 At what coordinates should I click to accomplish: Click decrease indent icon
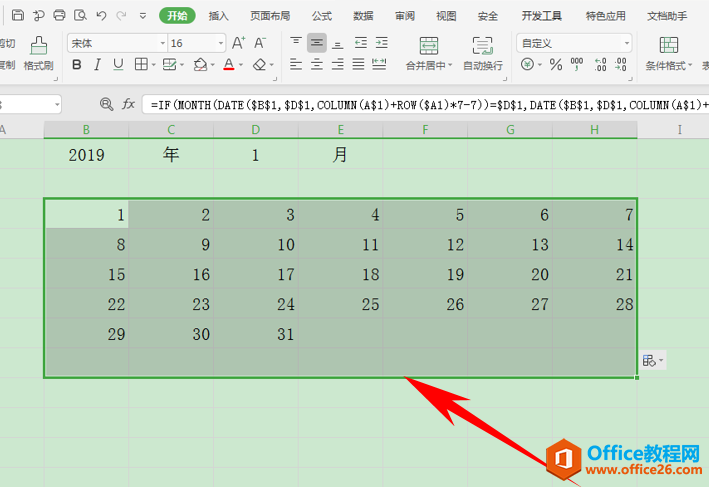[360, 43]
